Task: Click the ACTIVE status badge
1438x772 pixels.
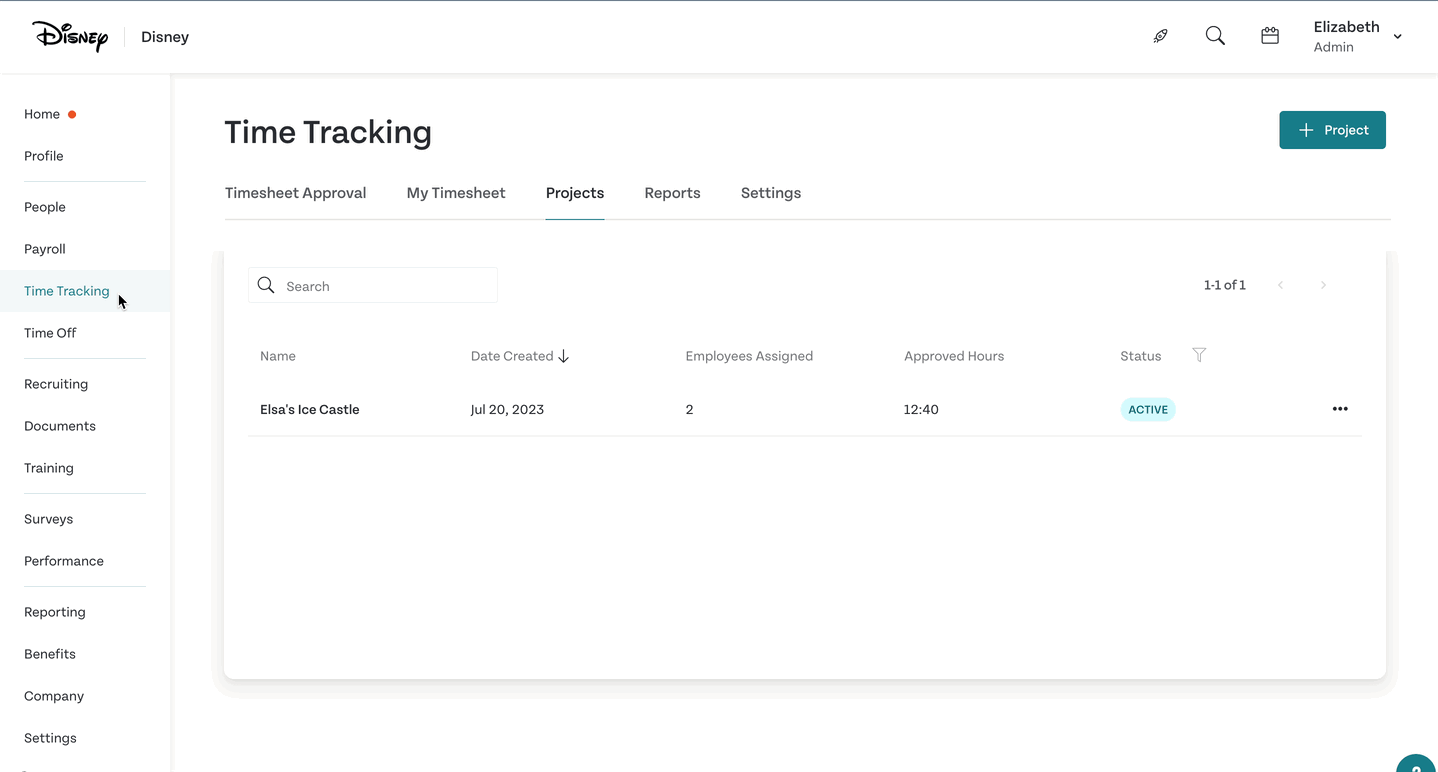Action: point(1148,409)
